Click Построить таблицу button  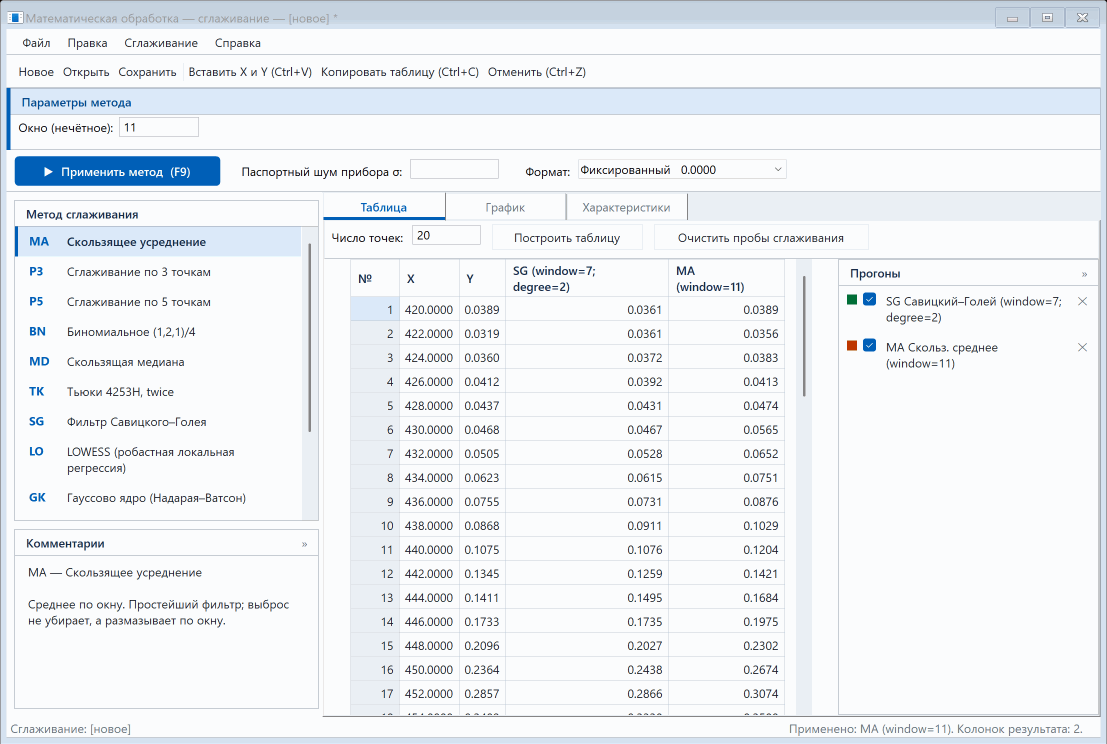(567, 238)
